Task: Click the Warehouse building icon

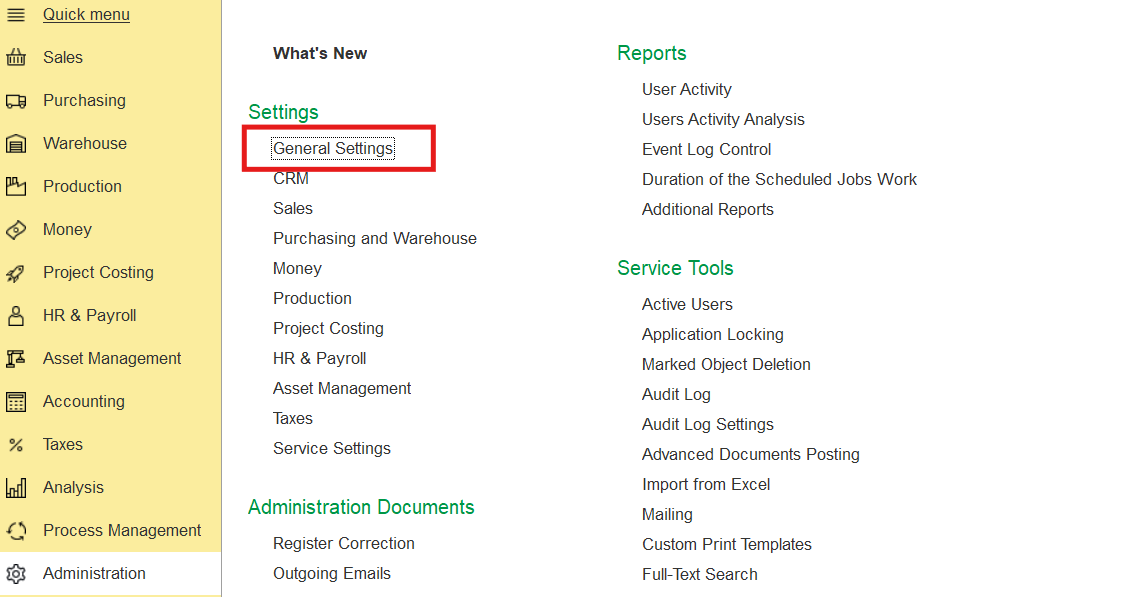Action: 16,144
